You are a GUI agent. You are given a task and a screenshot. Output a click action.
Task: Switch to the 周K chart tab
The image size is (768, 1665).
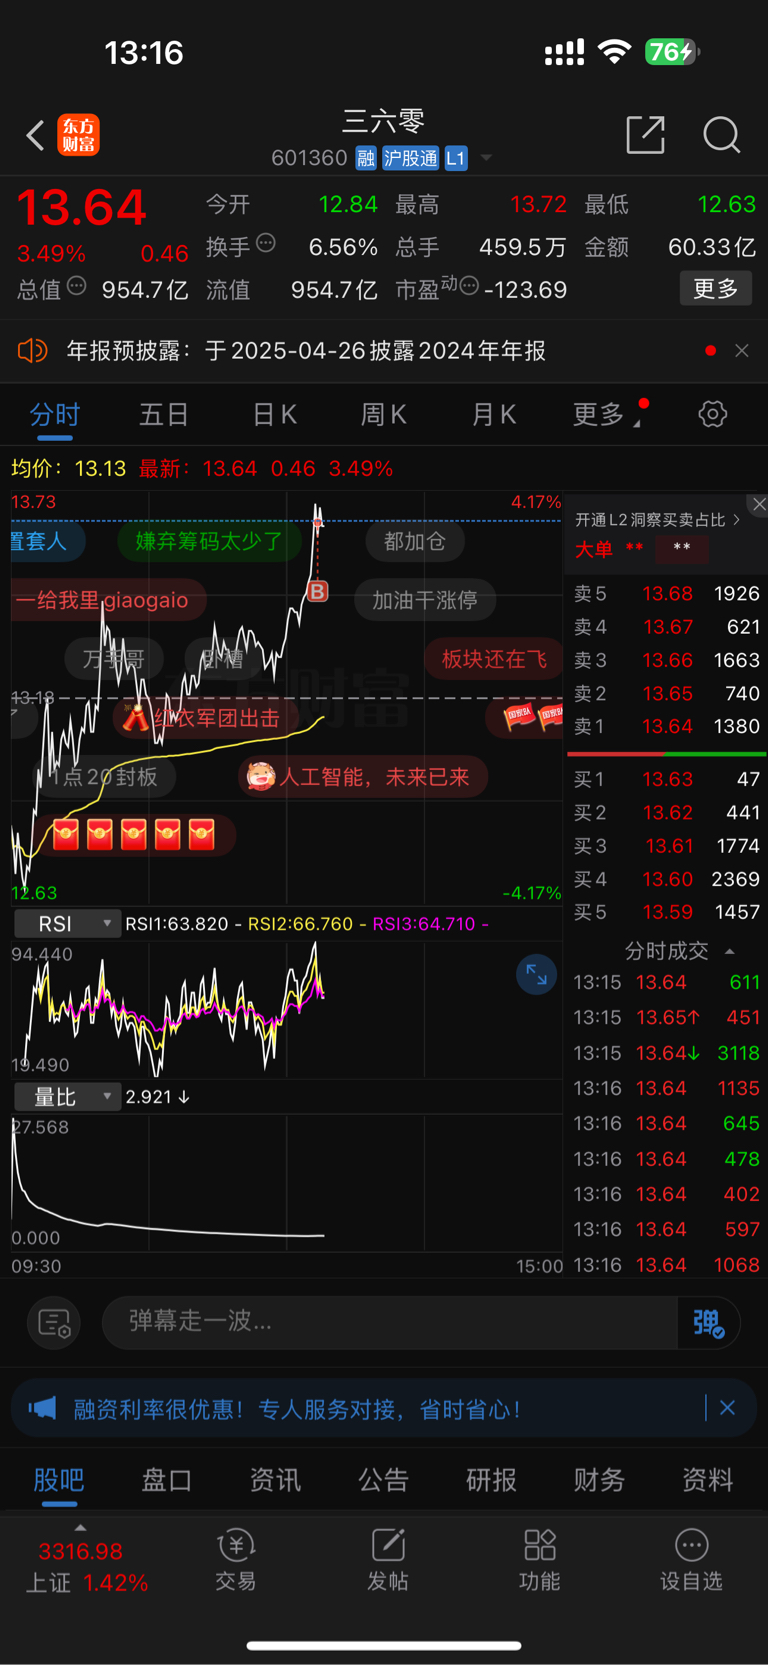(383, 414)
